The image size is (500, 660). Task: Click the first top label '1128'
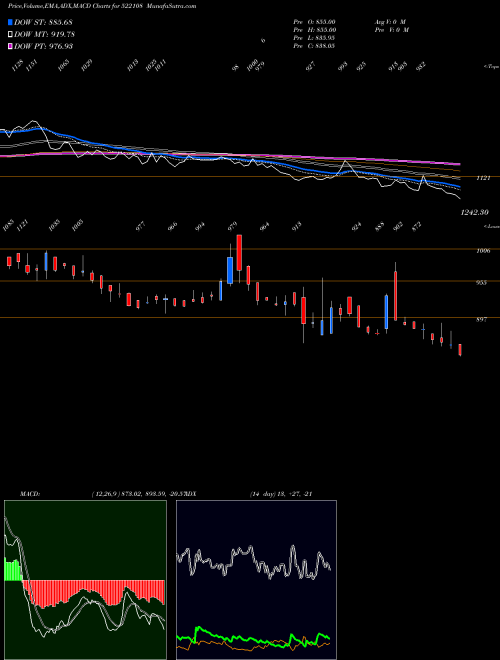(17, 65)
